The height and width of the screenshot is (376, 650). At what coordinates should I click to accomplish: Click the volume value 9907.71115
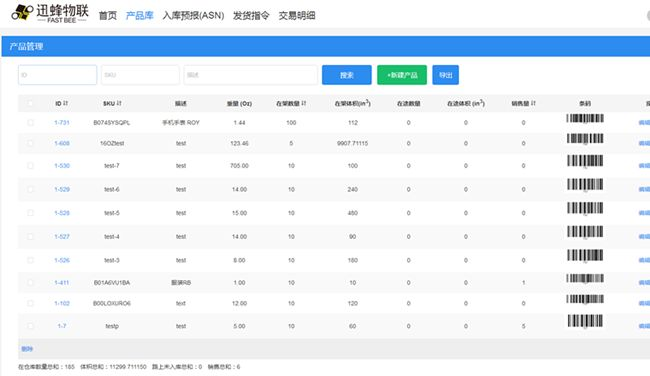tap(352, 143)
